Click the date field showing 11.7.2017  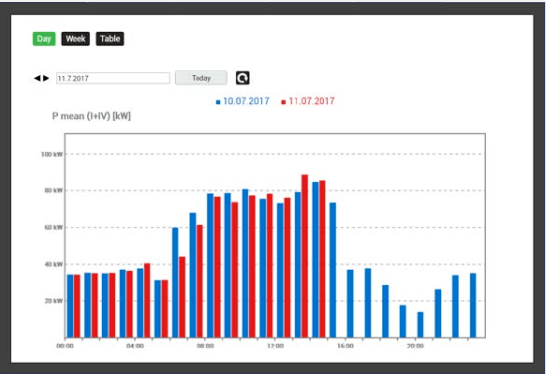pos(113,78)
